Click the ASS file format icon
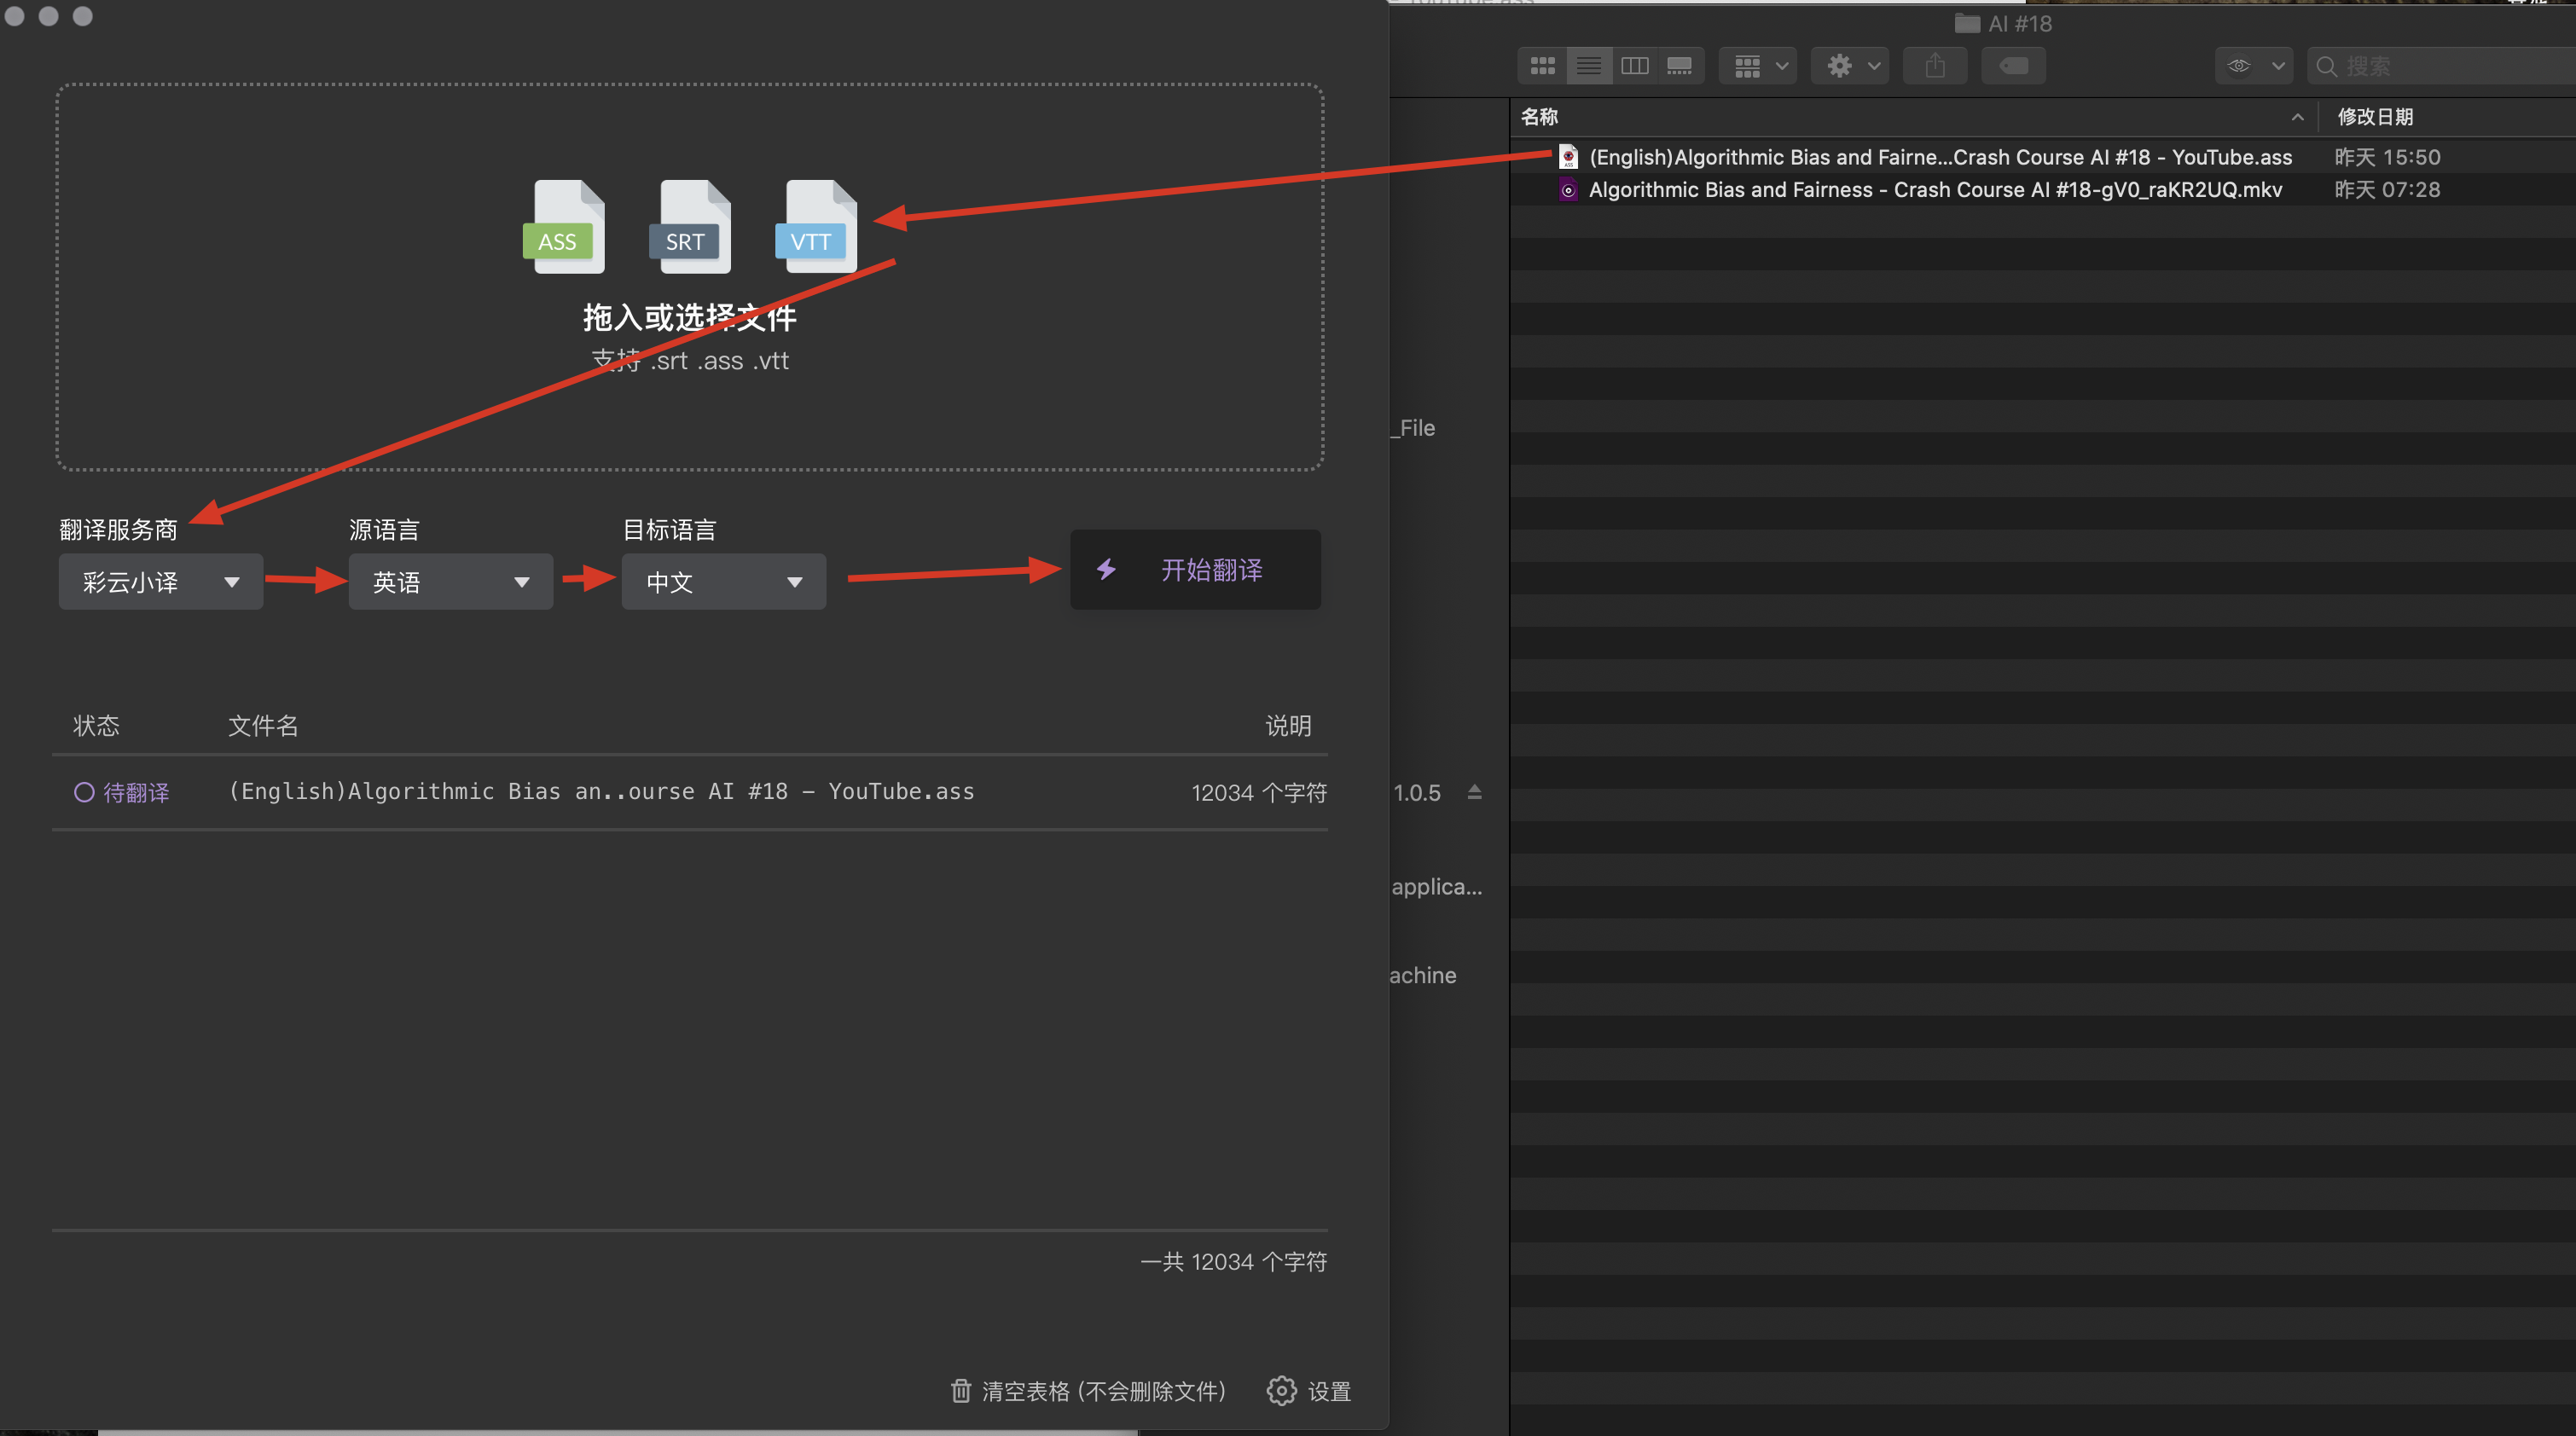 pyautogui.click(x=564, y=226)
